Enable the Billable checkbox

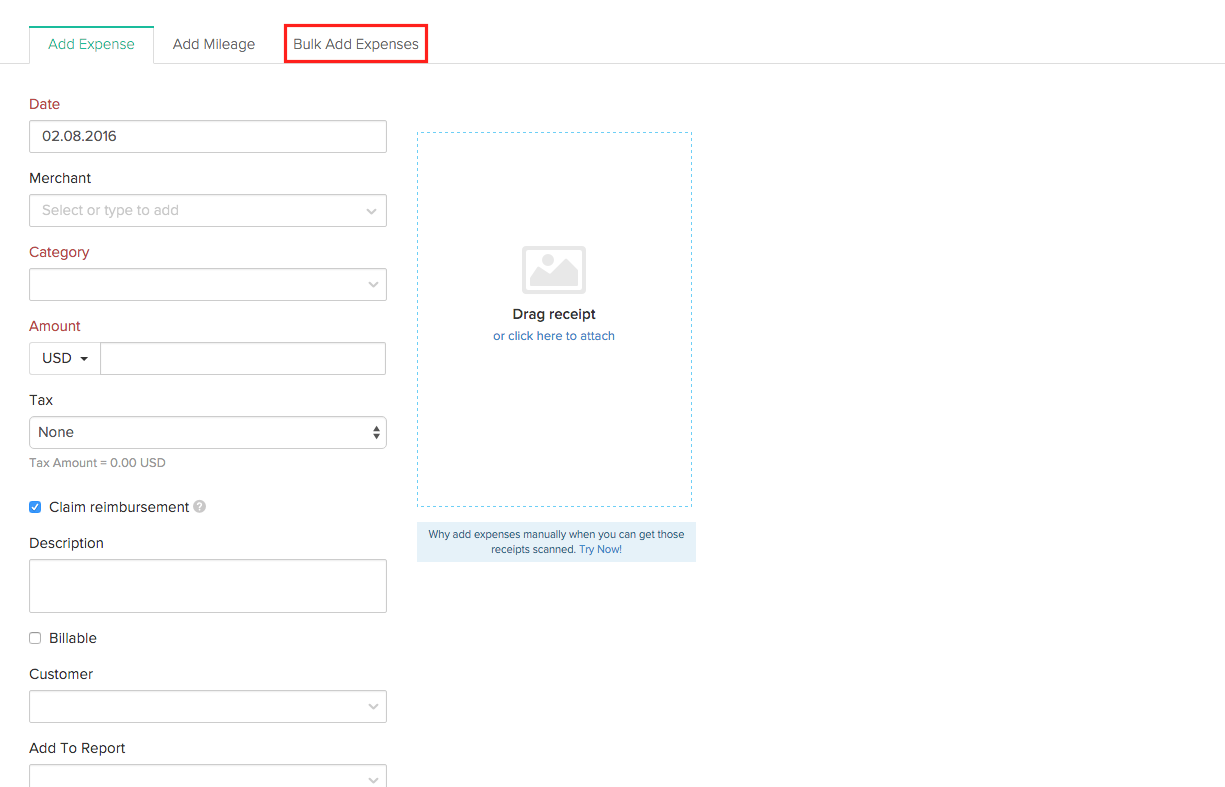(x=35, y=638)
